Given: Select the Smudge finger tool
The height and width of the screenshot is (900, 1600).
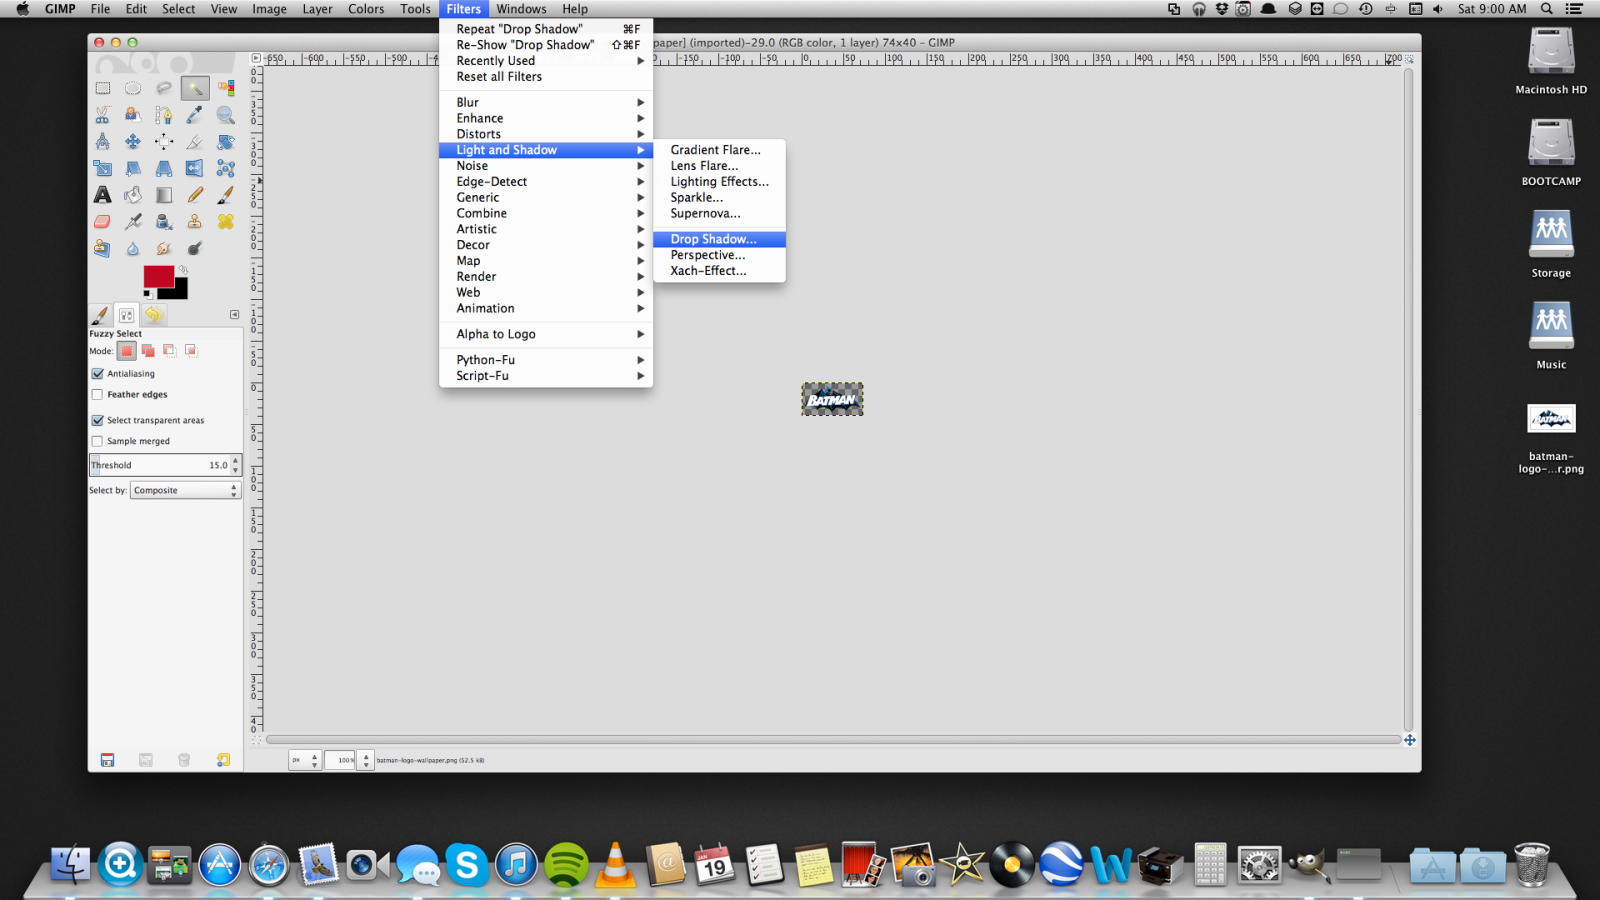Looking at the screenshot, I should pos(164,248).
